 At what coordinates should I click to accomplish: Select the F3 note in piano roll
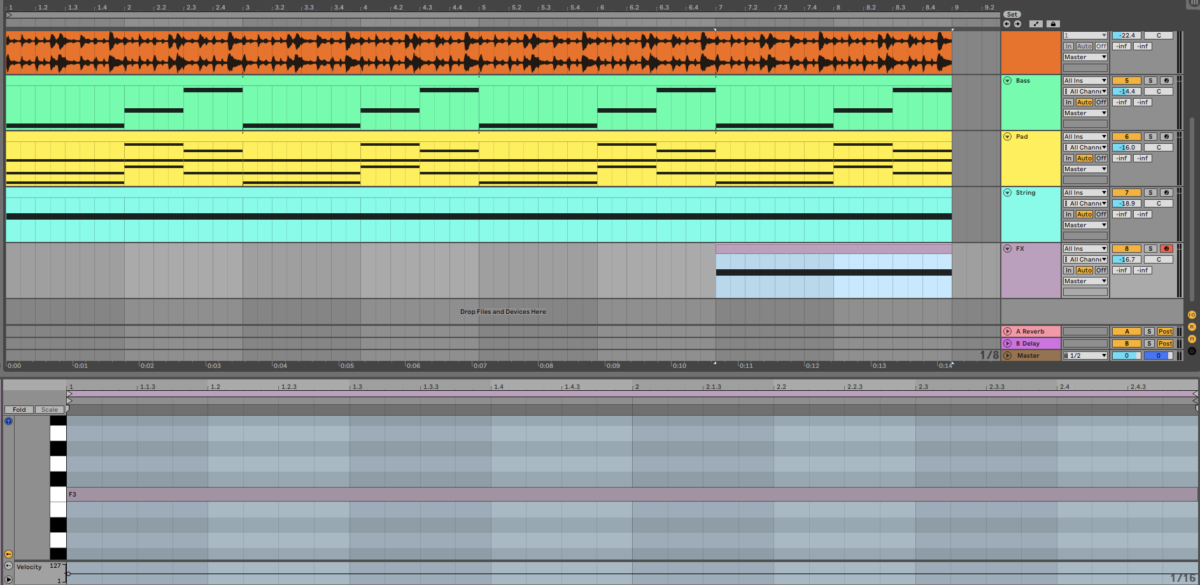(633, 494)
